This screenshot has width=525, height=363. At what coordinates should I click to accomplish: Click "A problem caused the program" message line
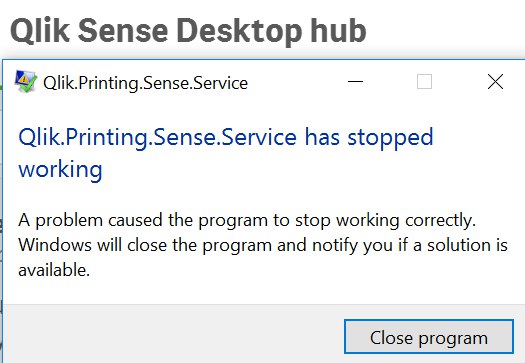(247, 220)
